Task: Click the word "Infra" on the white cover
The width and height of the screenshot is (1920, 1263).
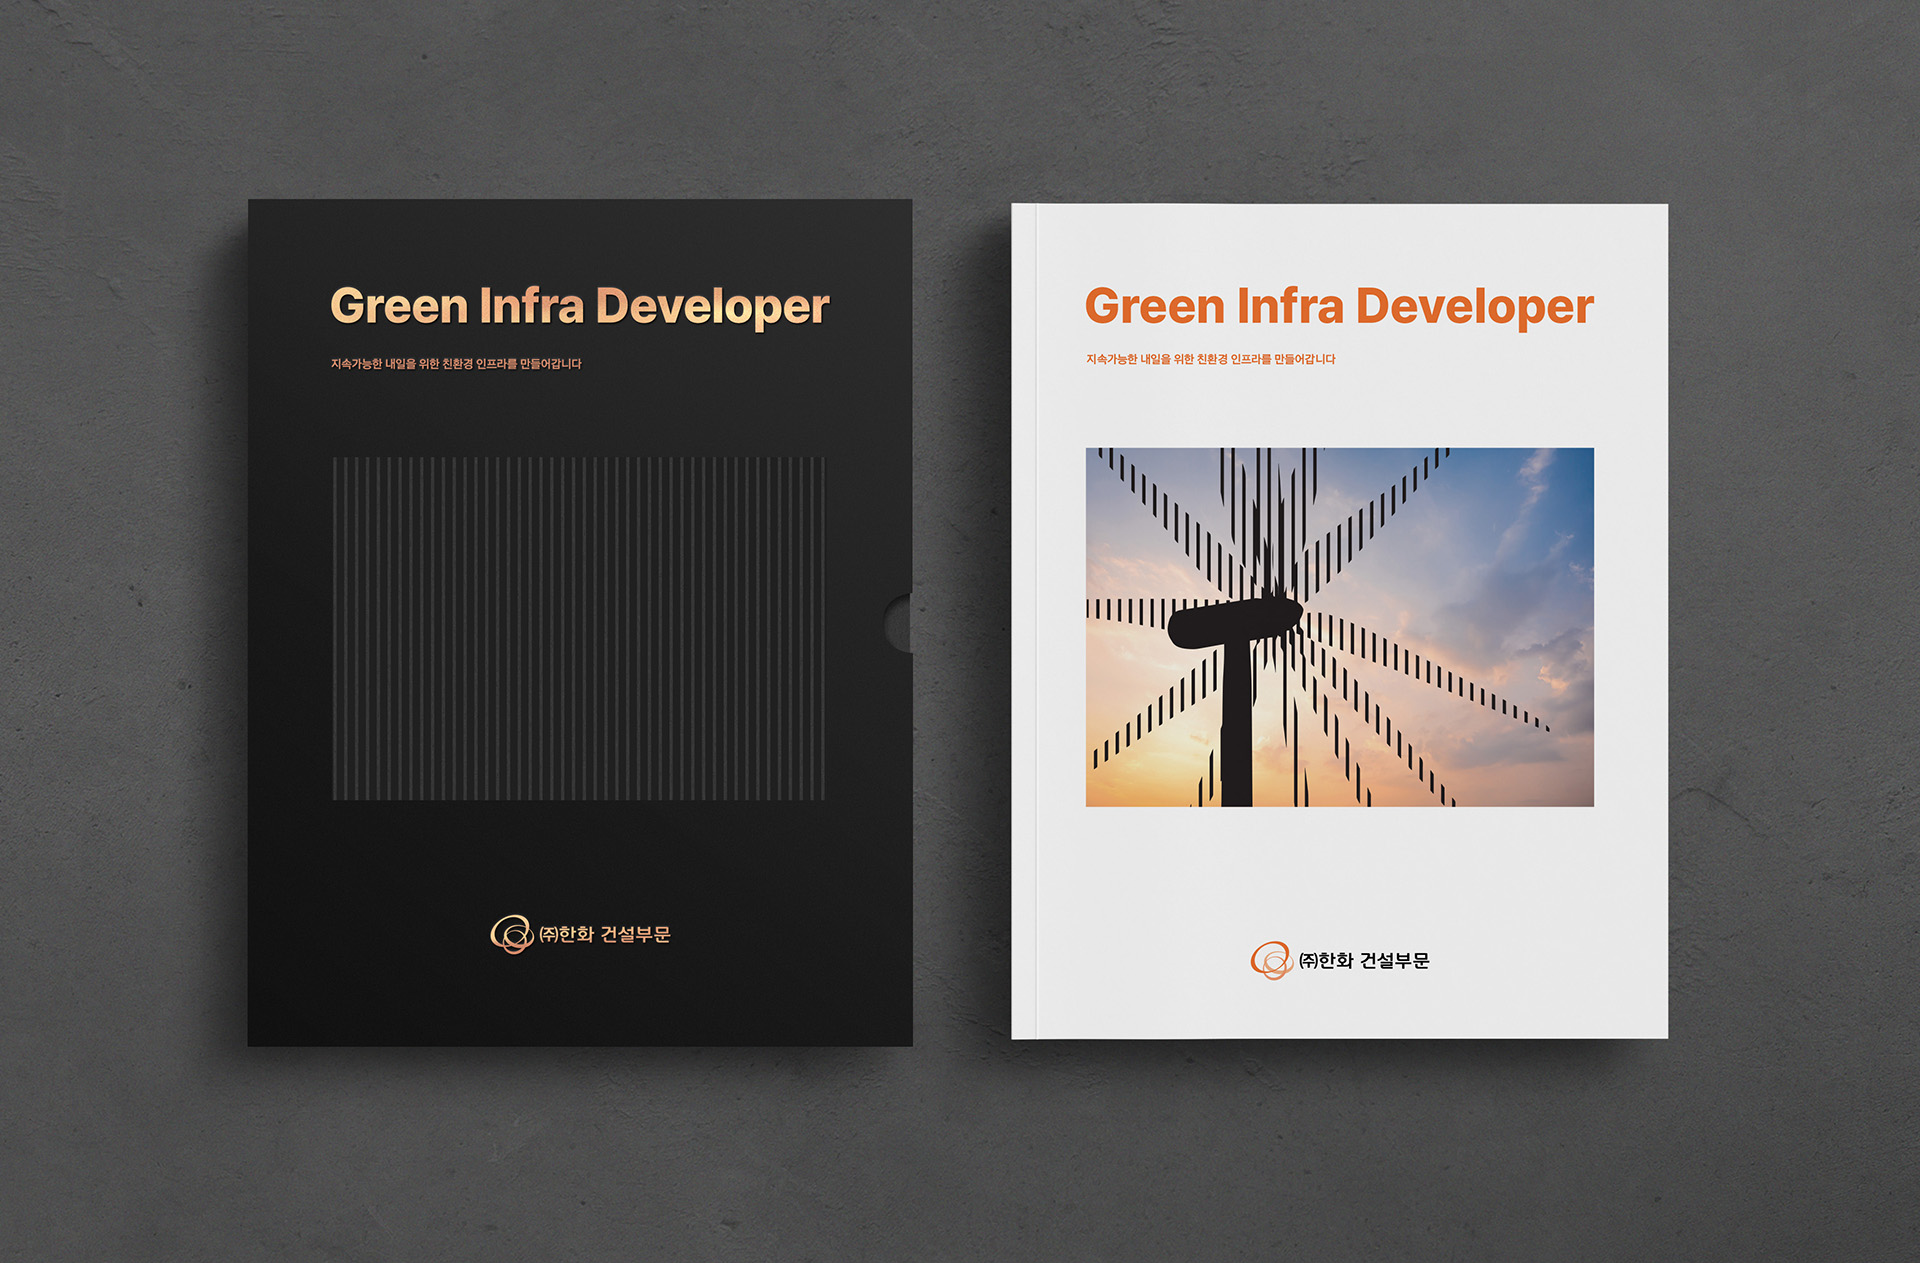Action: tap(1289, 306)
